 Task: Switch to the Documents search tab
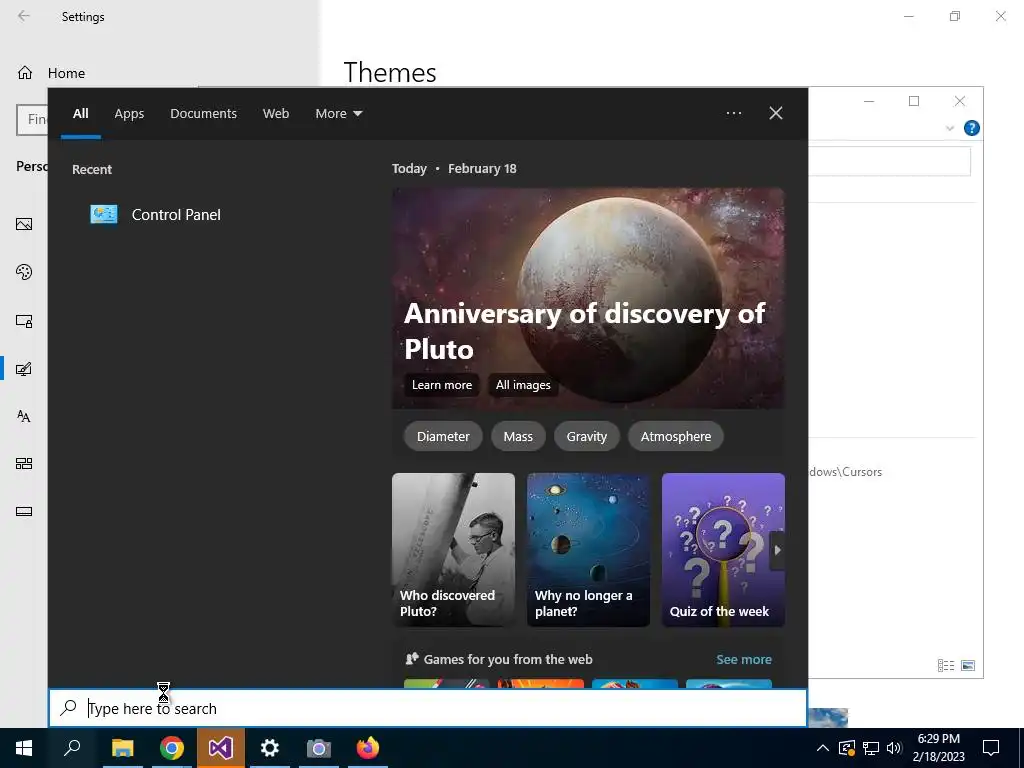click(203, 114)
